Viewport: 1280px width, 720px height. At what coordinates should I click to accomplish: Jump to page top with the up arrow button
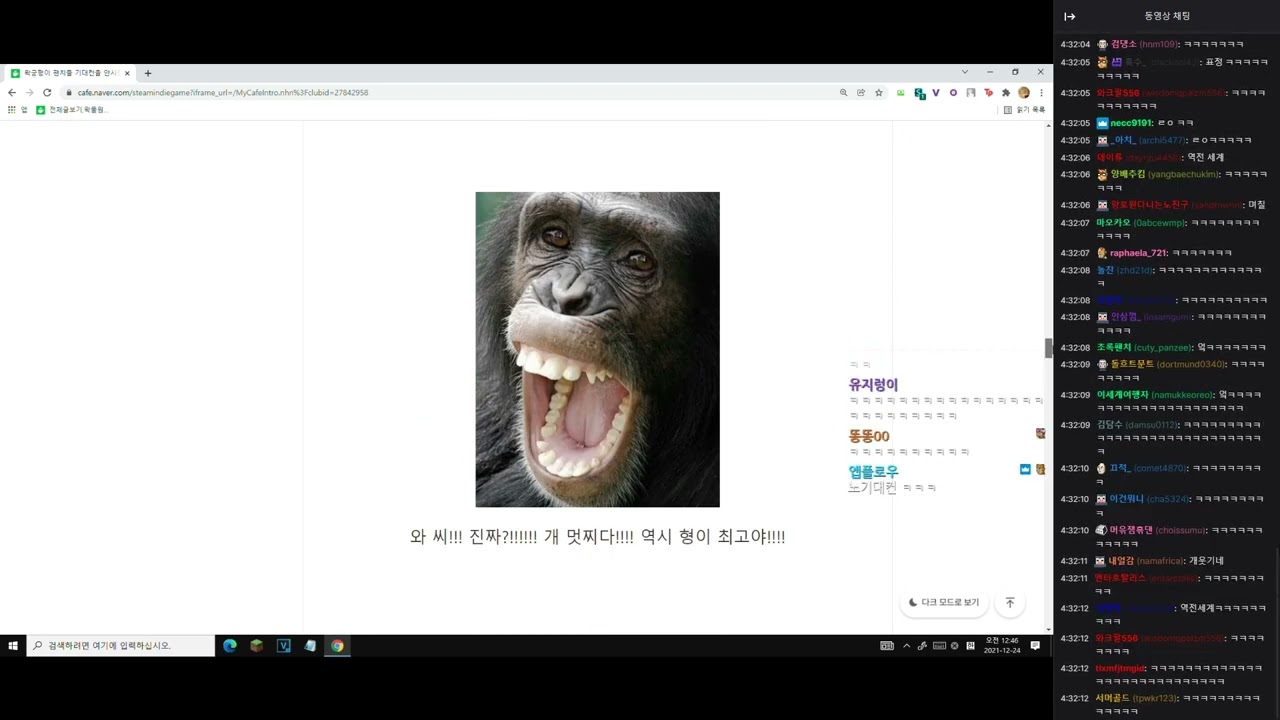1010,602
